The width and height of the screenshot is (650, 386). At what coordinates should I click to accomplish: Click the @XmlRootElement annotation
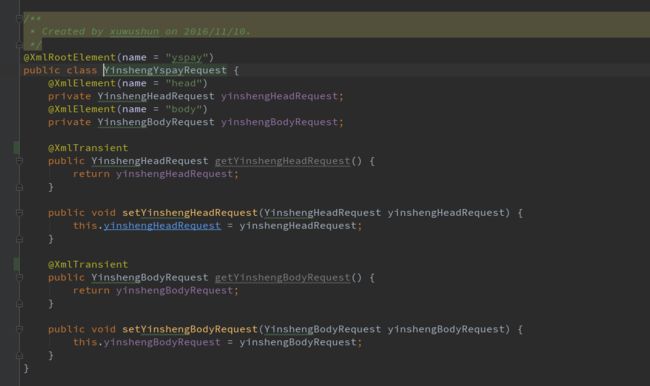pyautogui.click(x=70, y=57)
